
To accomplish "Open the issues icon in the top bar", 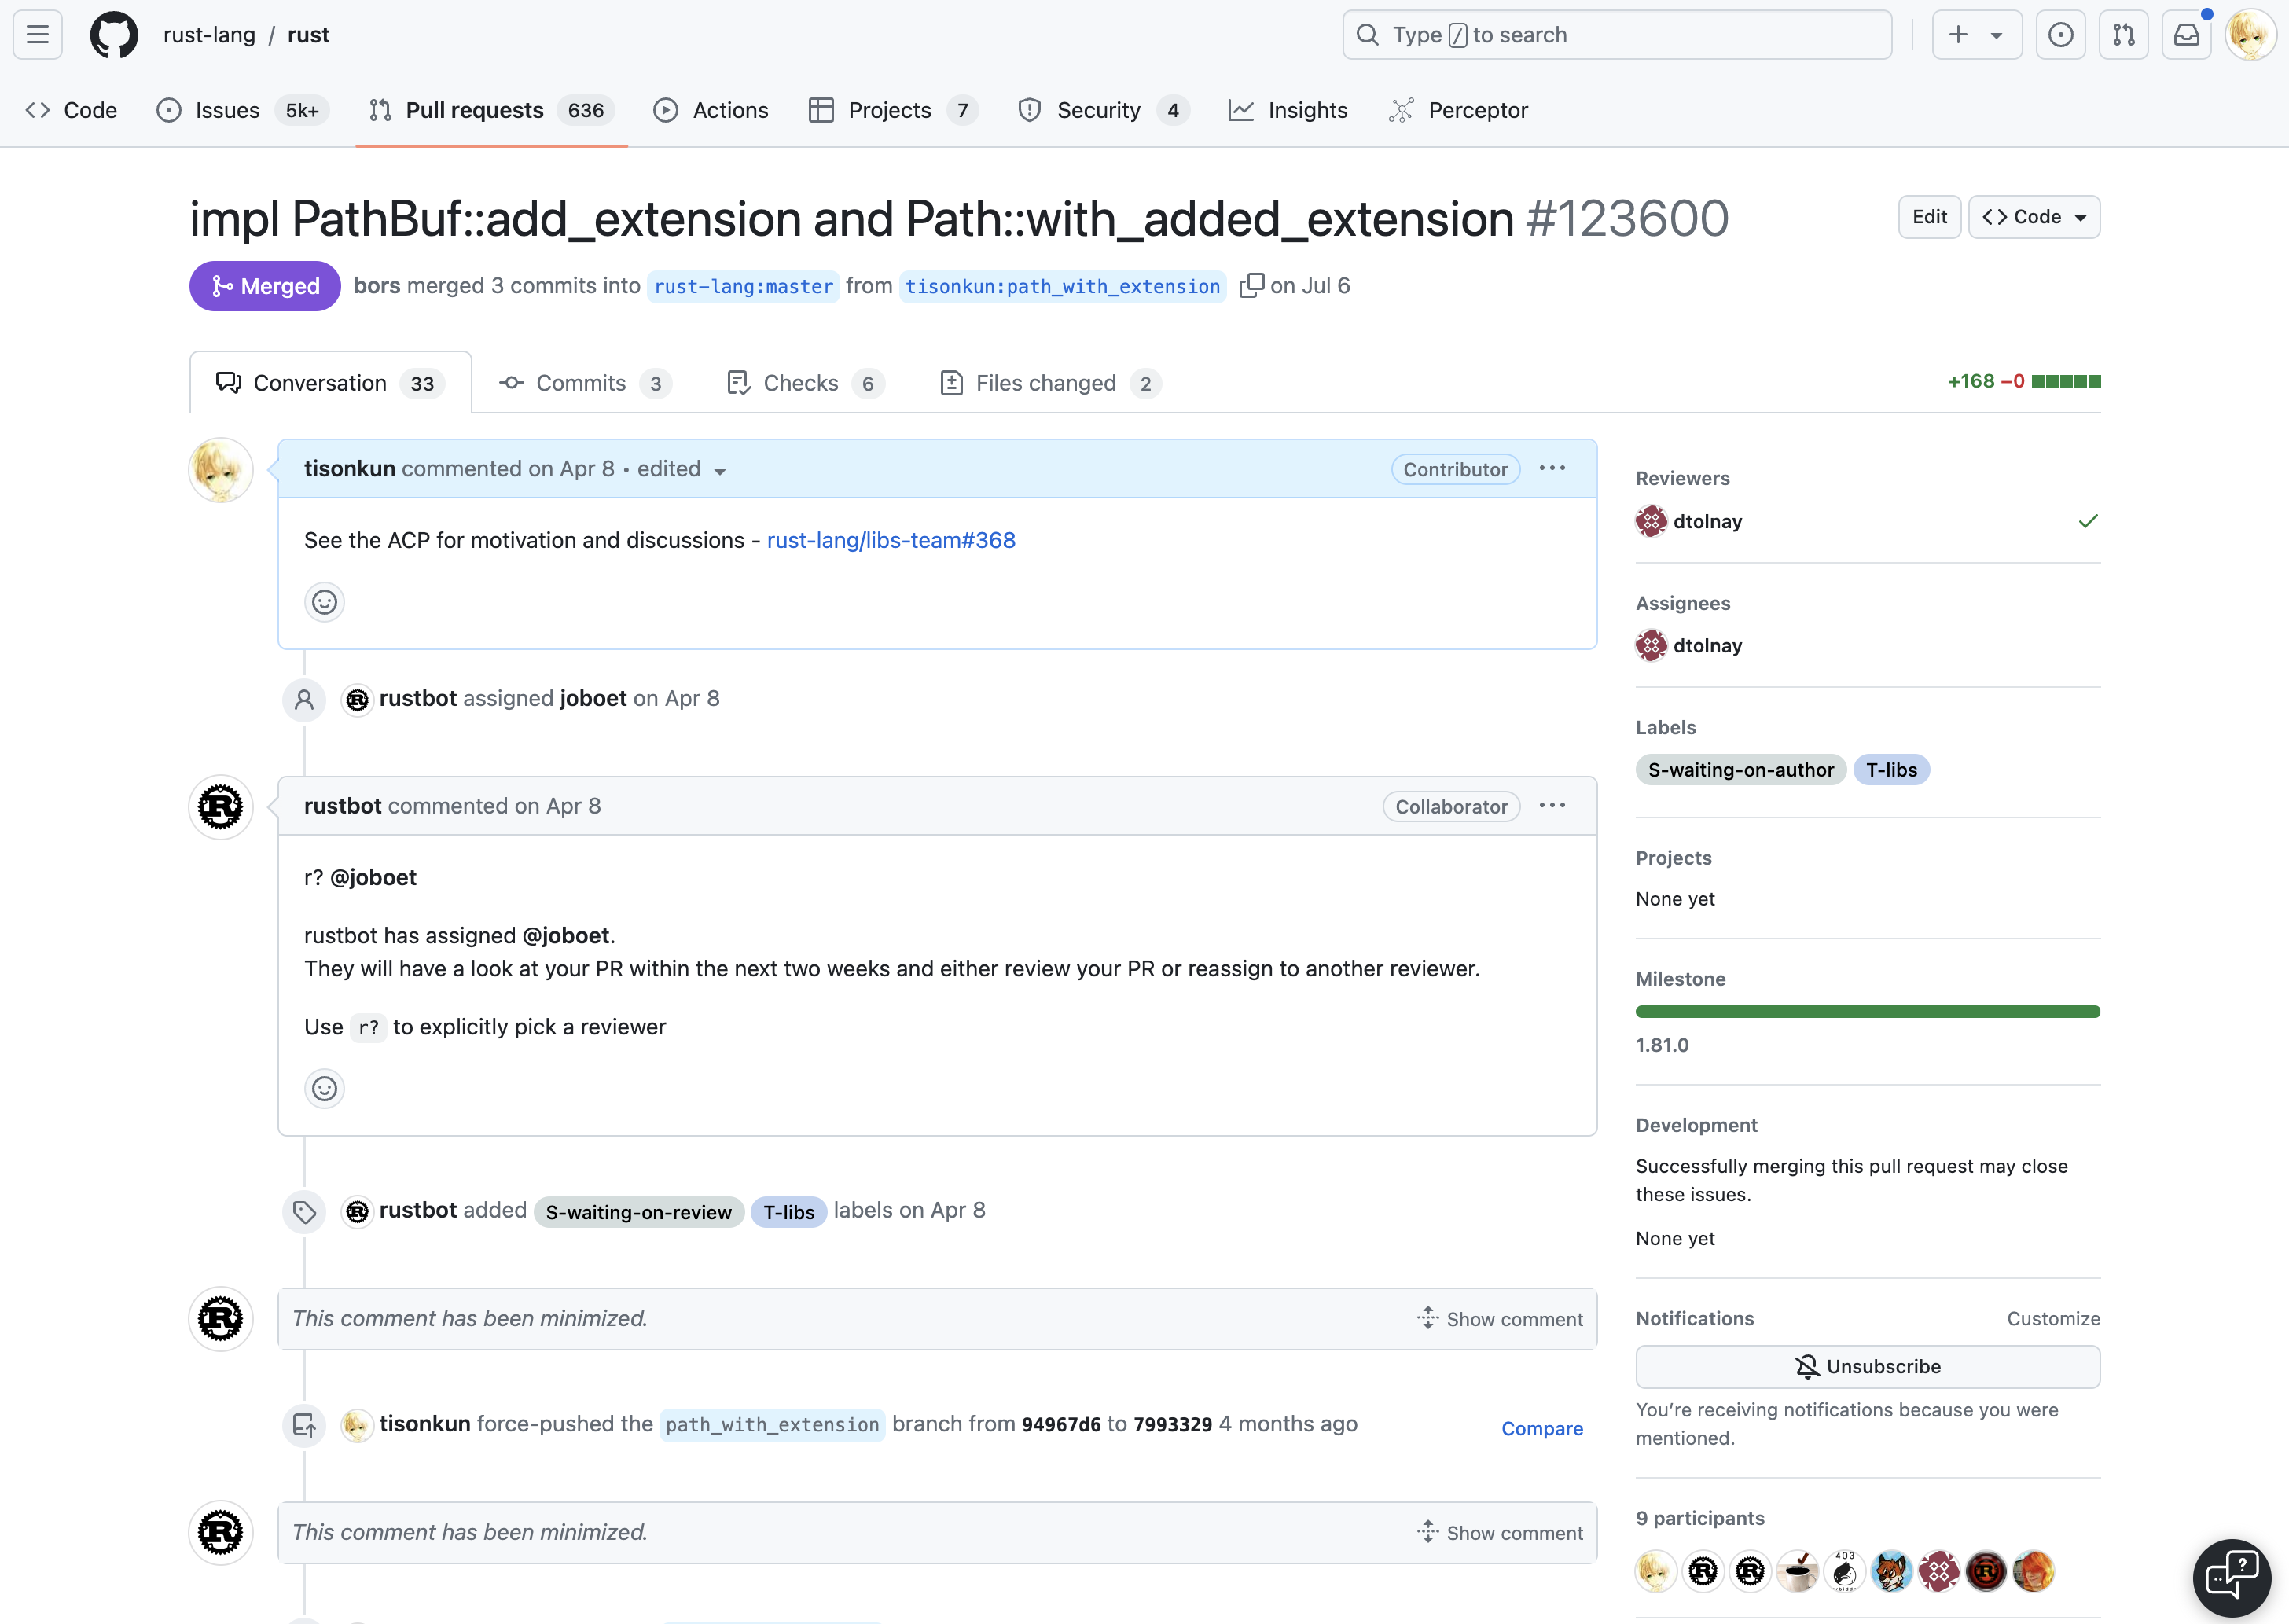I will (x=2060, y=35).
